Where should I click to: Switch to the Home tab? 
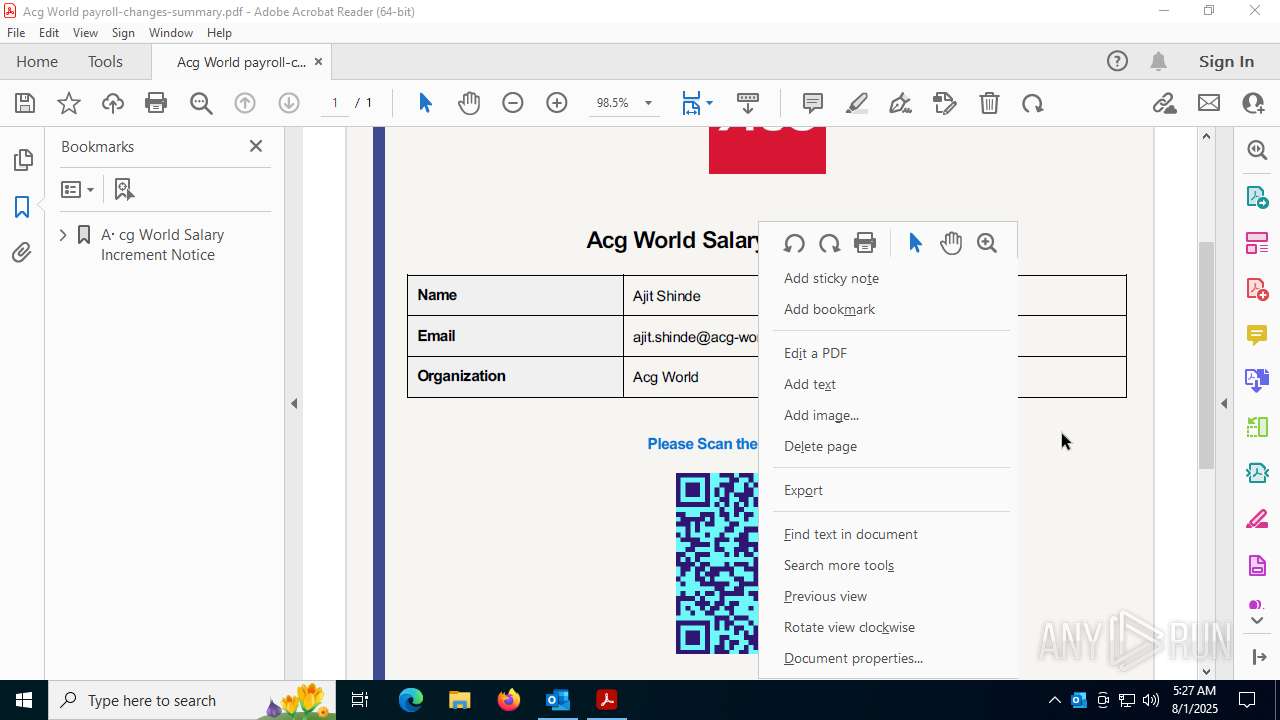point(37,61)
